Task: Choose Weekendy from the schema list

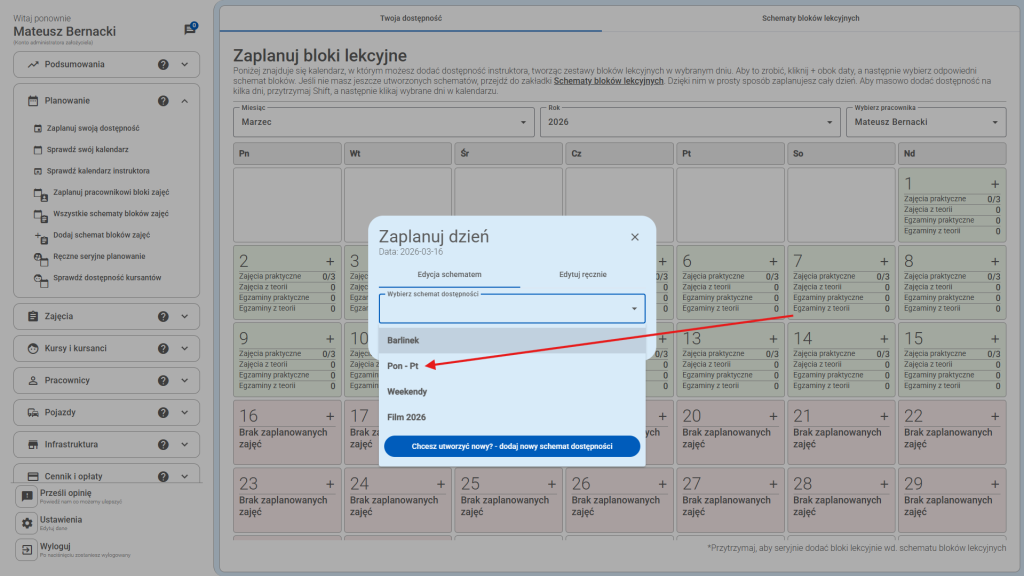Action: [x=407, y=391]
